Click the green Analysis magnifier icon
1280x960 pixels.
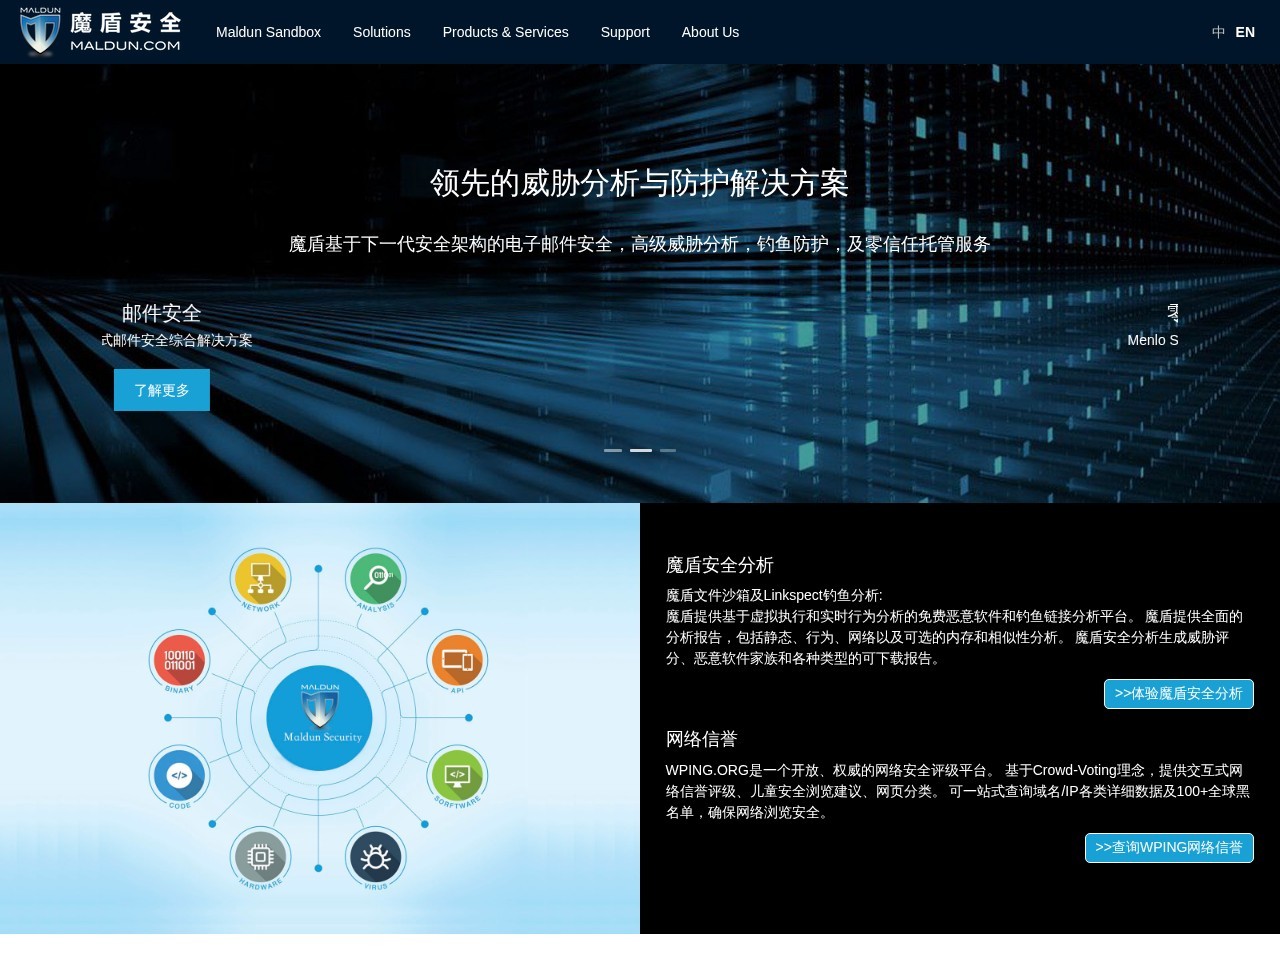[x=376, y=577]
